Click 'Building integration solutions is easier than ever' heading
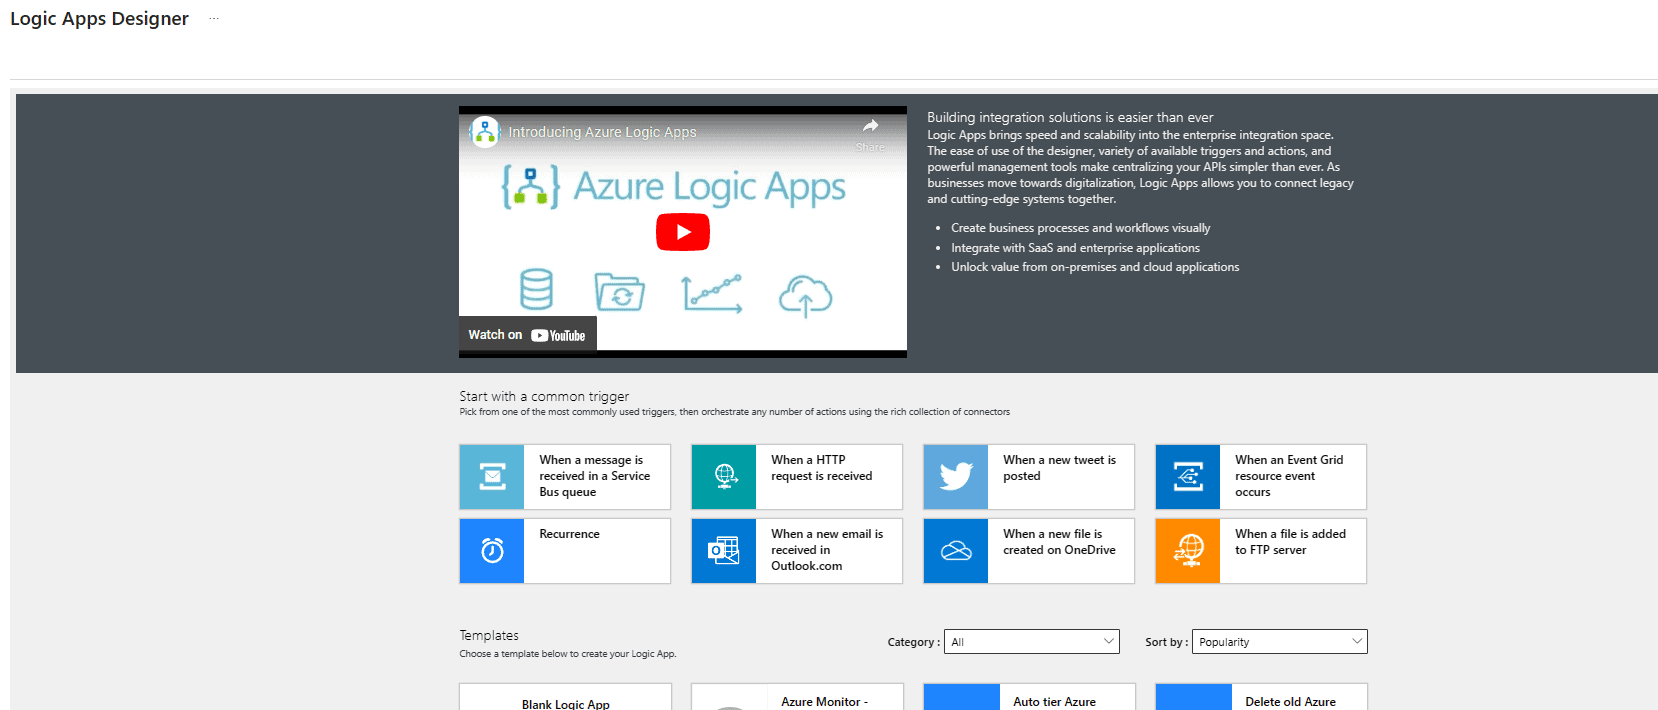The image size is (1658, 710). (x=1070, y=118)
